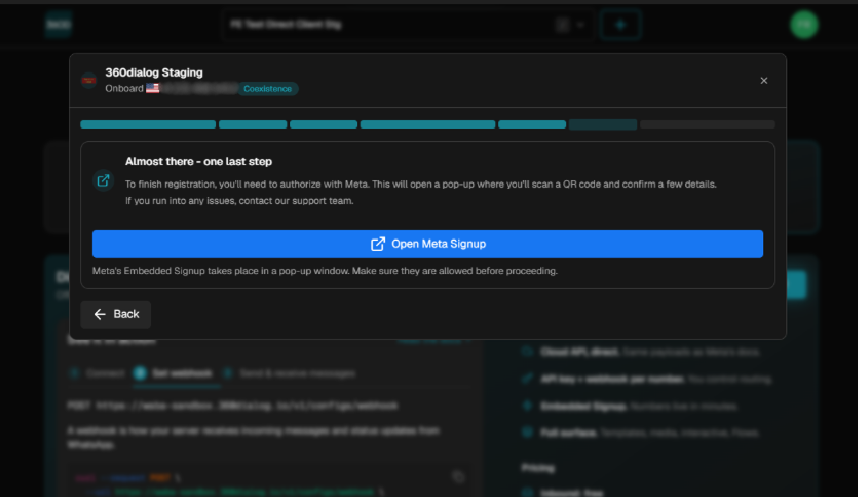
Task: Click the first progress step segment
Action: point(148,125)
